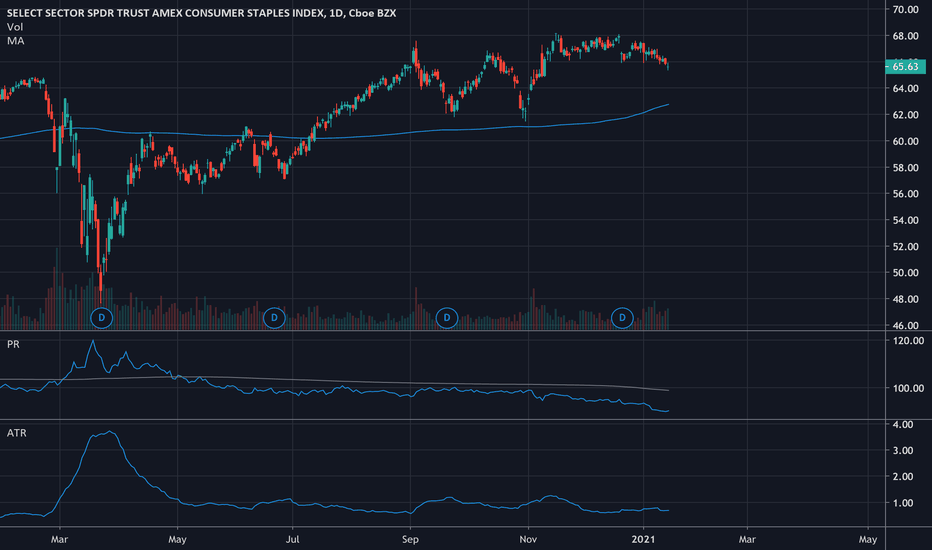Click the 48.00 price axis value
The width and height of the screenshot is (932, 550).
(x=905, y=299)
